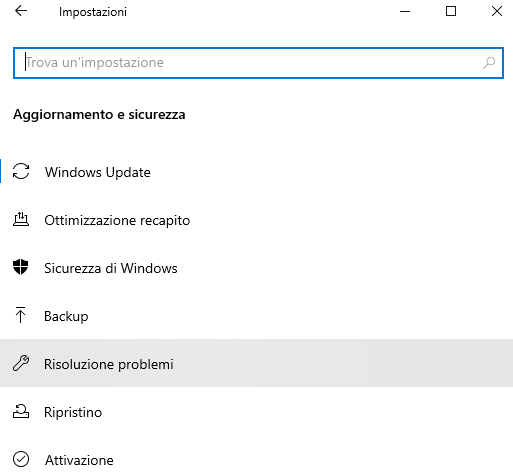Select Ottimizzazione recapito in sidebar

click(x=256, y=220)
